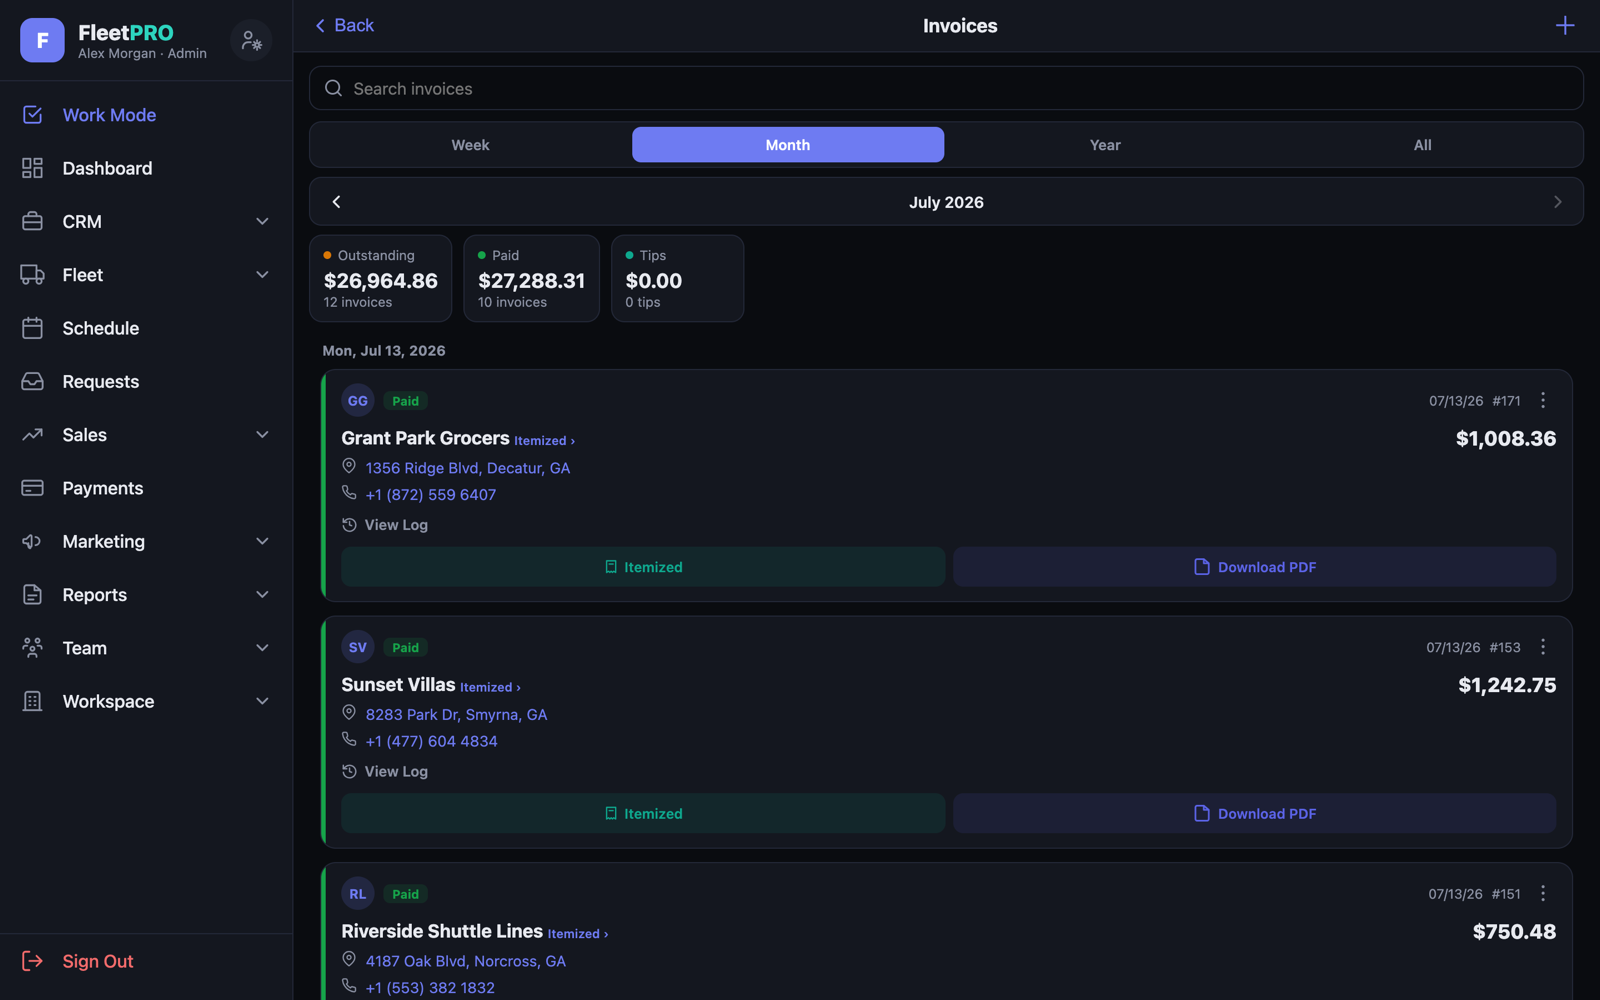Go to the next month arrow
This screenshot has height=1000, width=1600.
pos(1557,202)
